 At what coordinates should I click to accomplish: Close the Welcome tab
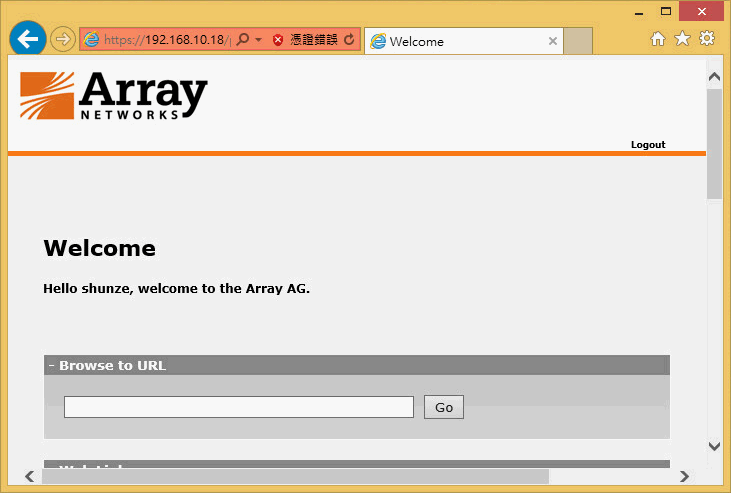tap(552, 41)
